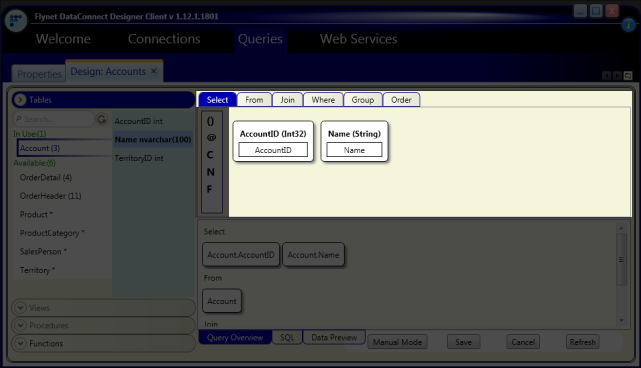This screenshot has width=641, height=368.
Task: Click the Manual Mode button
Action: pos(397,342)
